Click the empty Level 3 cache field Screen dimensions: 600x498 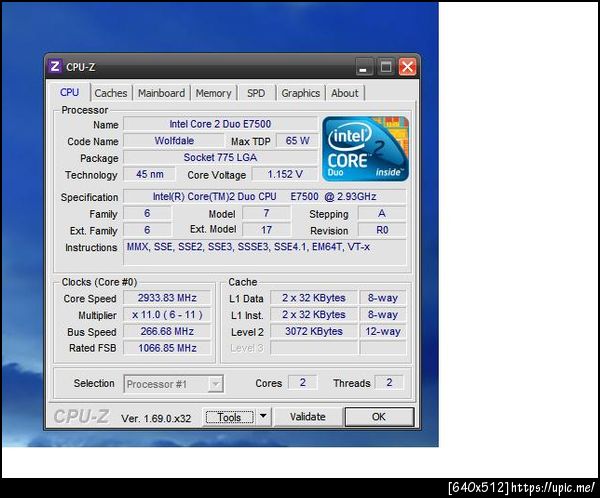(314, 348)
